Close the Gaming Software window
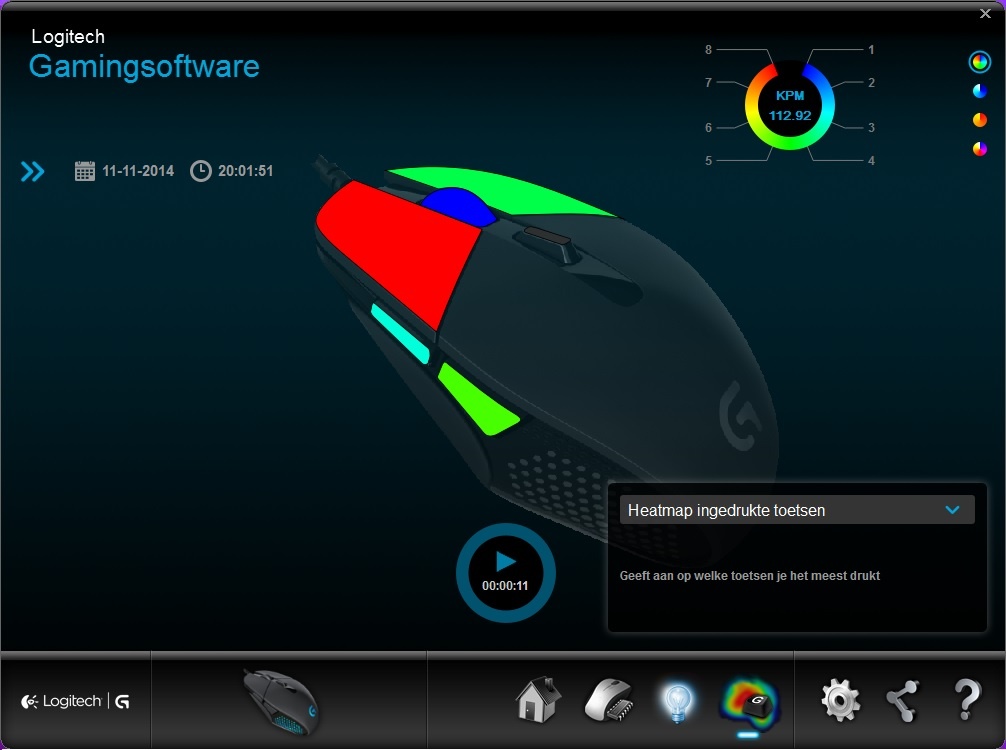Viewport: 1006px width, 750px height. [x=985, y=13]
